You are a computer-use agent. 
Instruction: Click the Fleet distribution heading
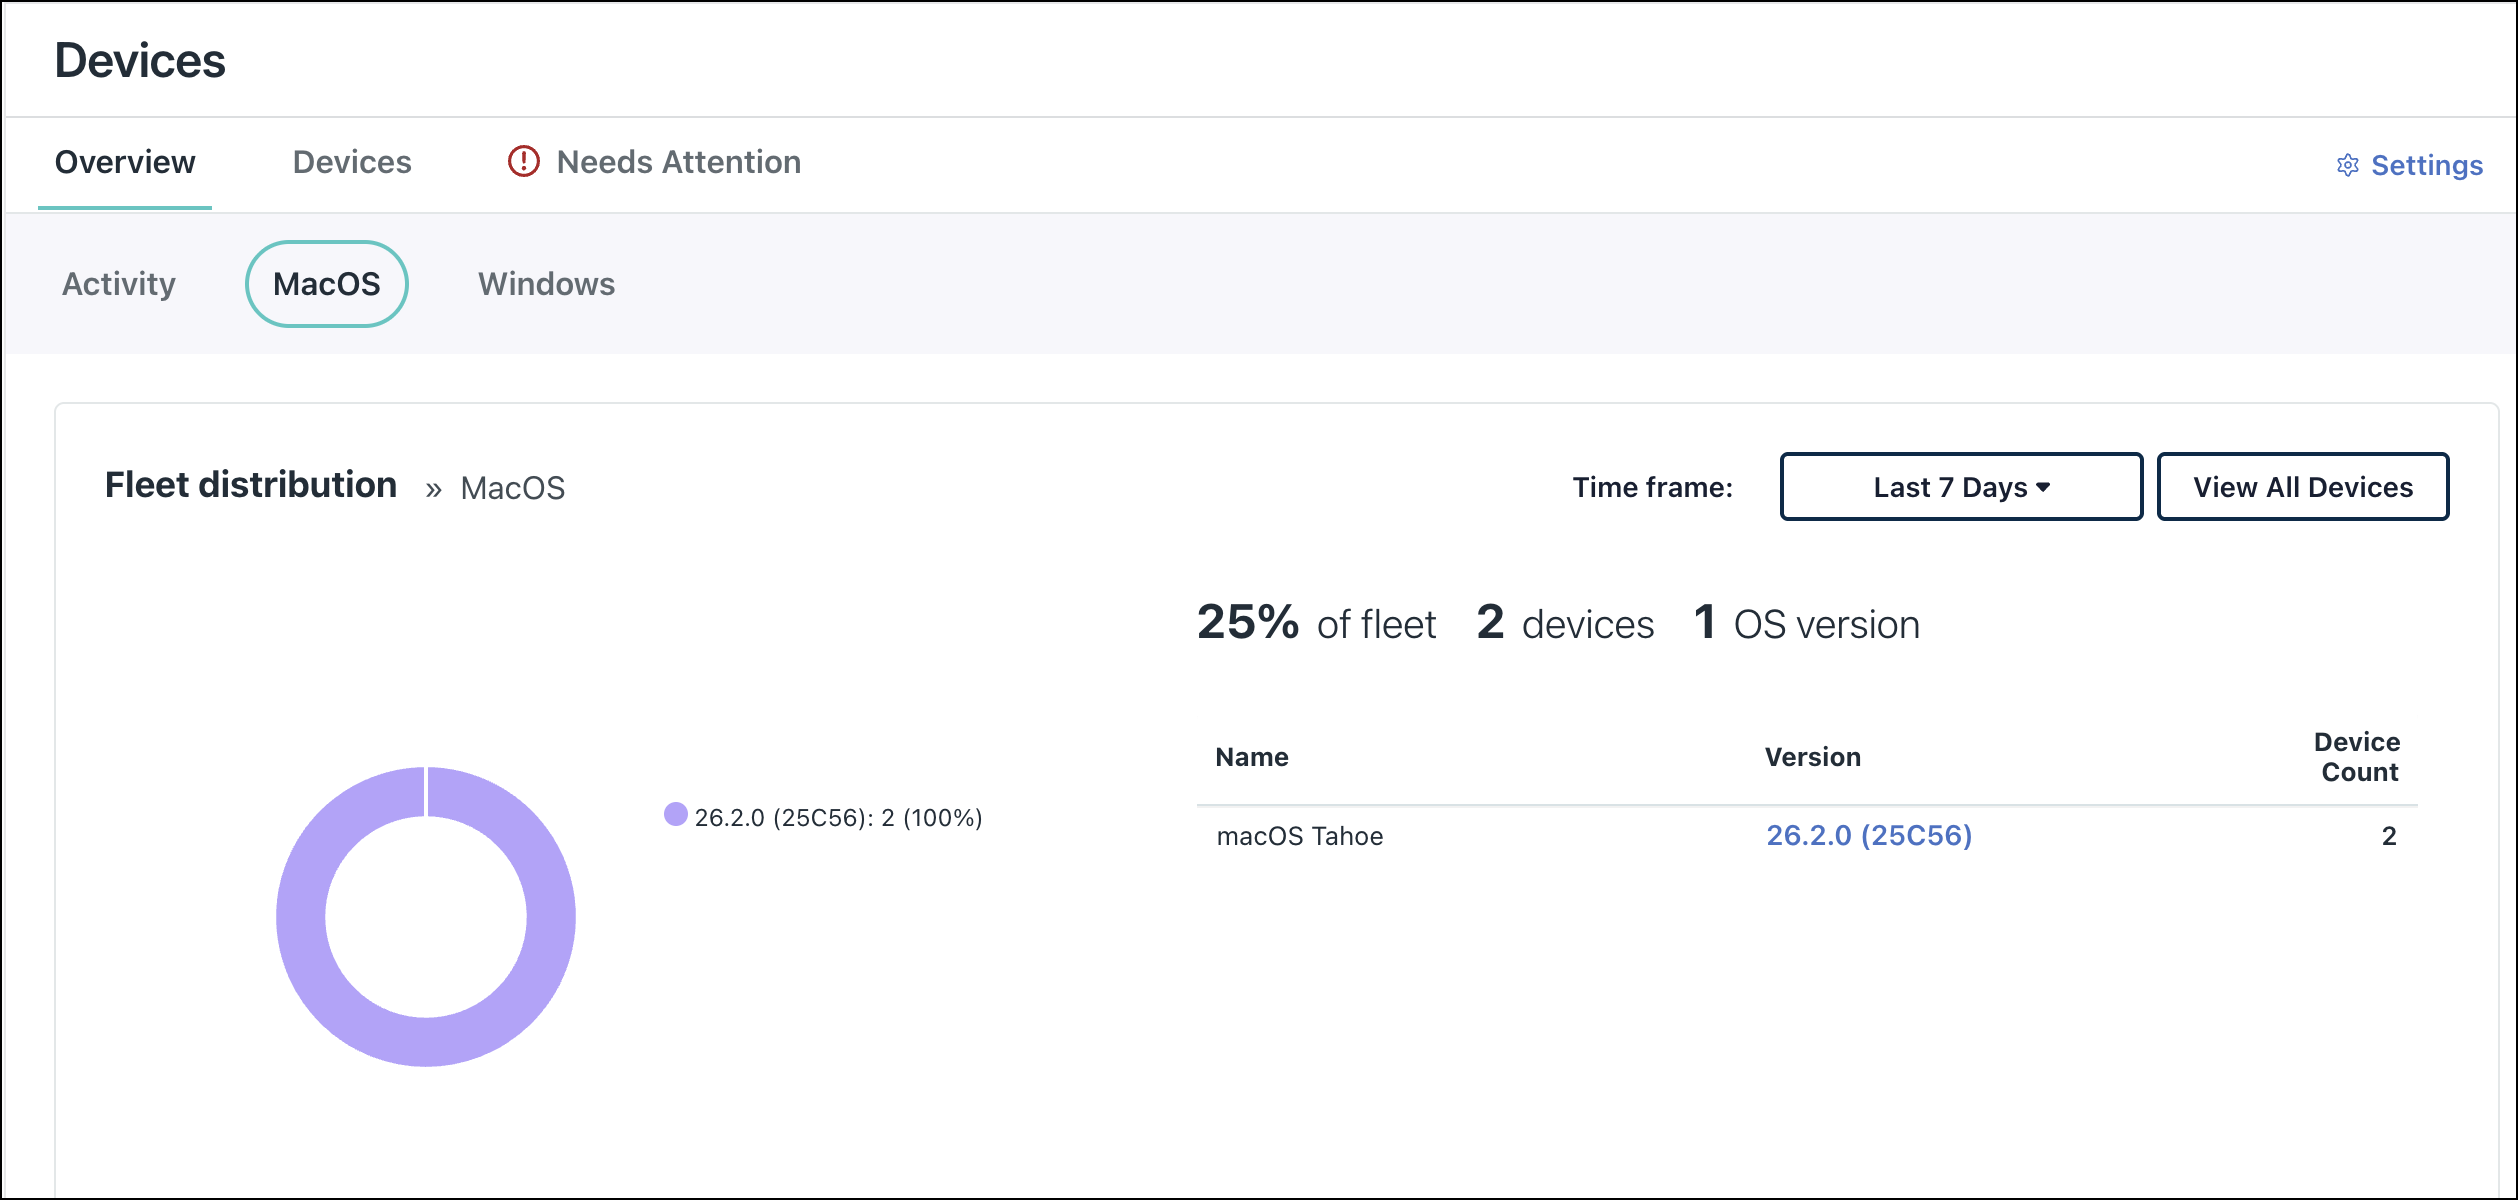pyautogui.click(x=251, y=485)
